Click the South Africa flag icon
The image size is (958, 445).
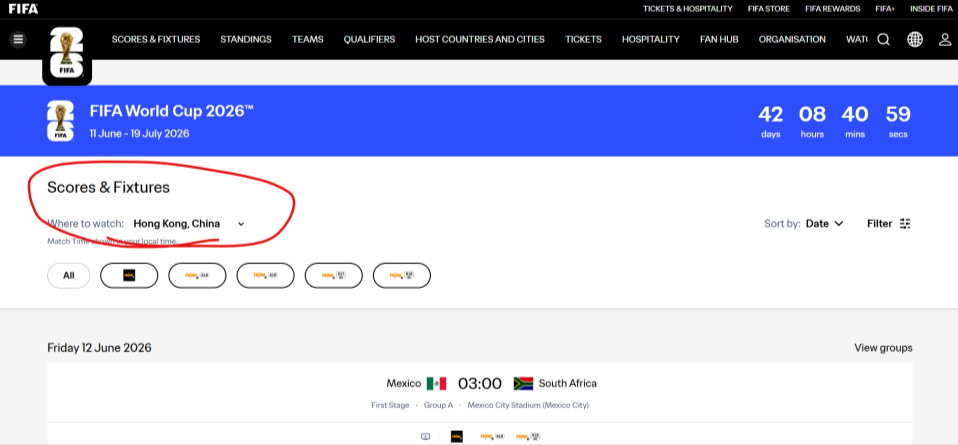pyautogui.click(x=523, y=383)
